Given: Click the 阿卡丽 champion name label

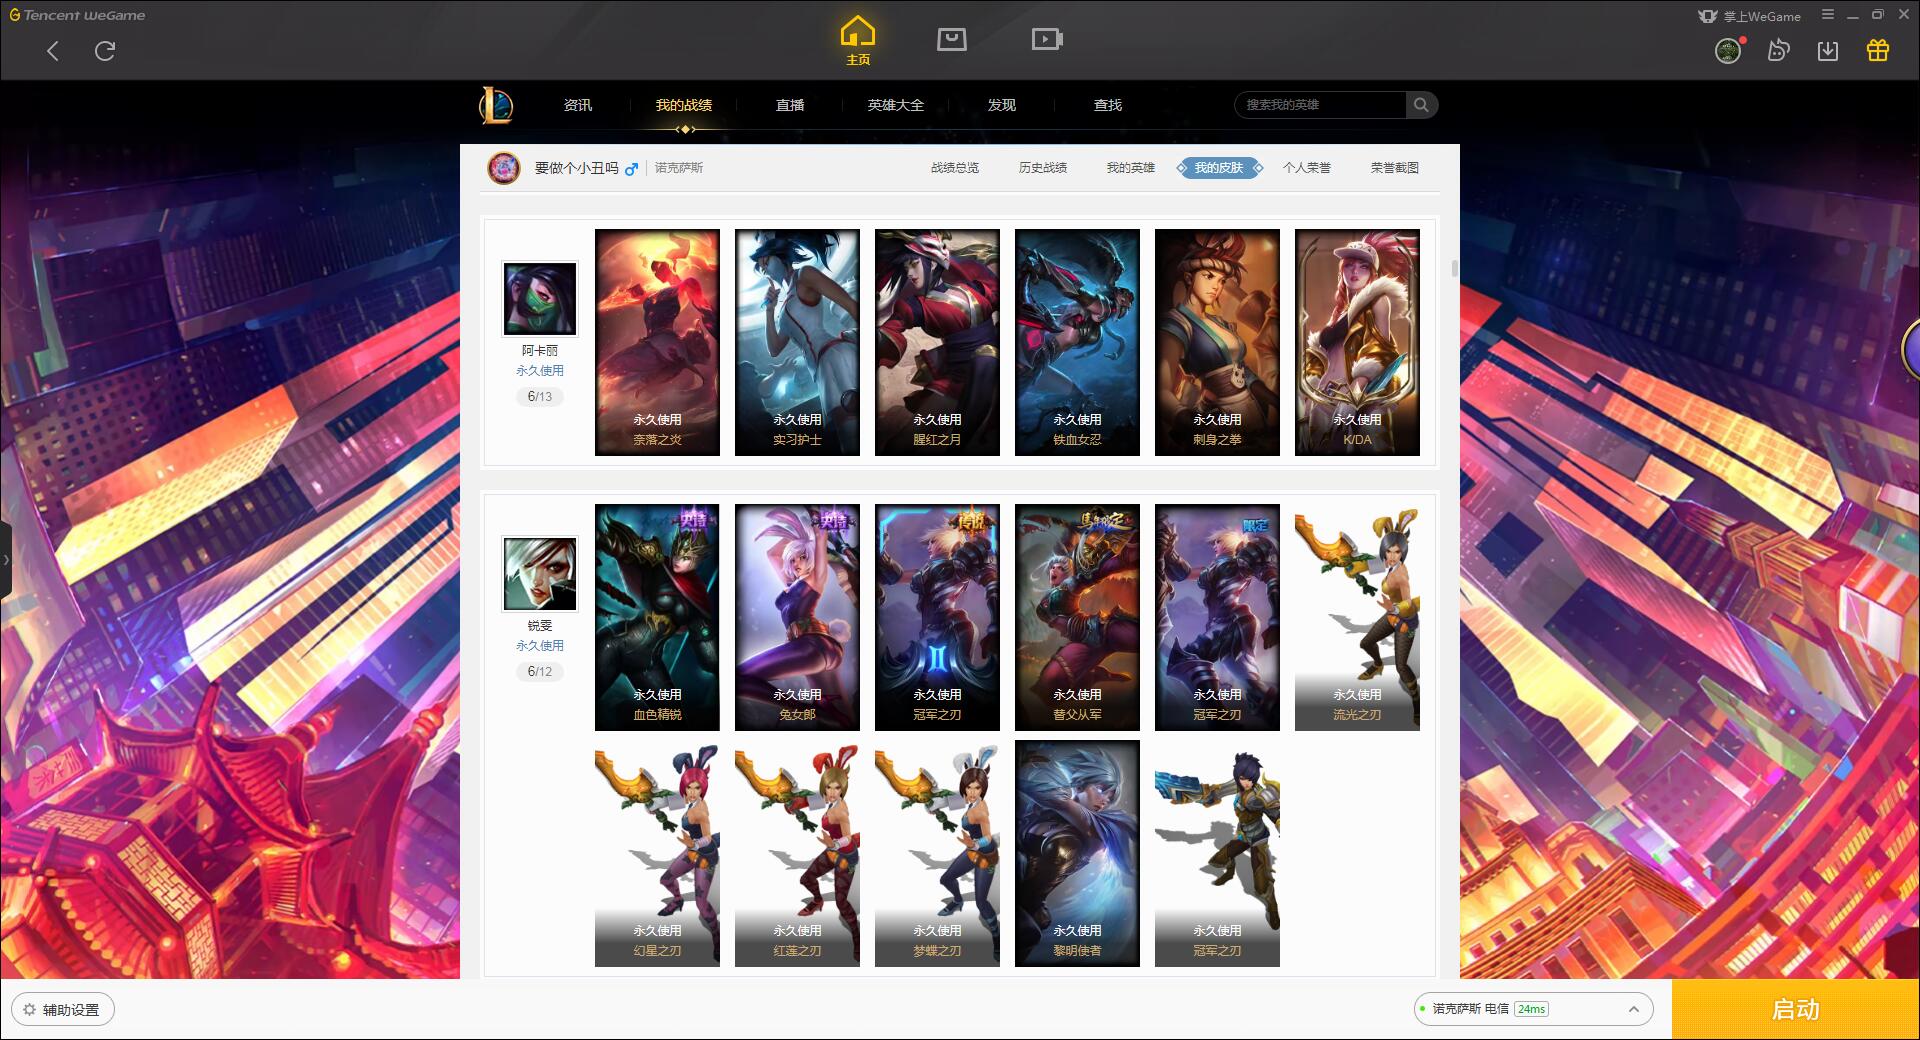Looking at the screenshot, I should (540, 351).
